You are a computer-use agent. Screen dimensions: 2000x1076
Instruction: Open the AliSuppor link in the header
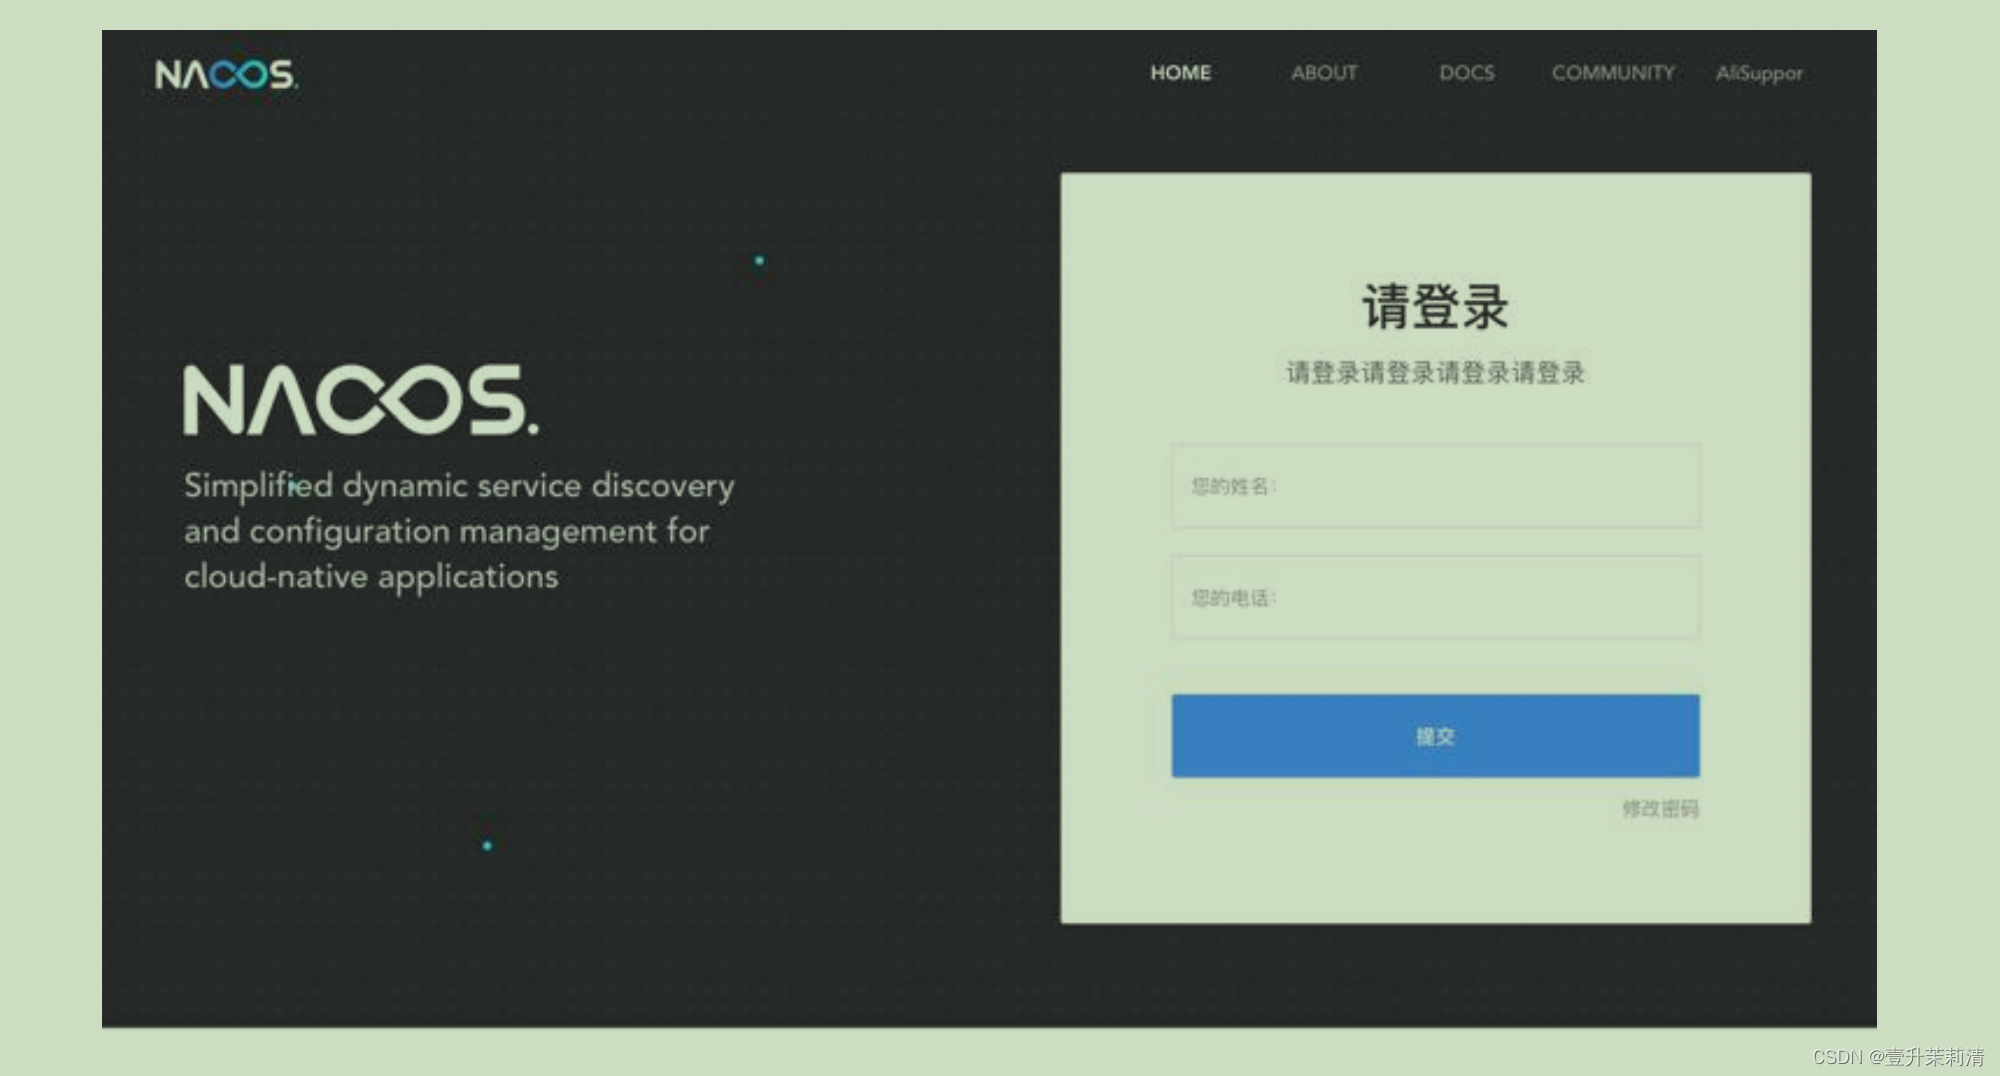[1759, 73]
